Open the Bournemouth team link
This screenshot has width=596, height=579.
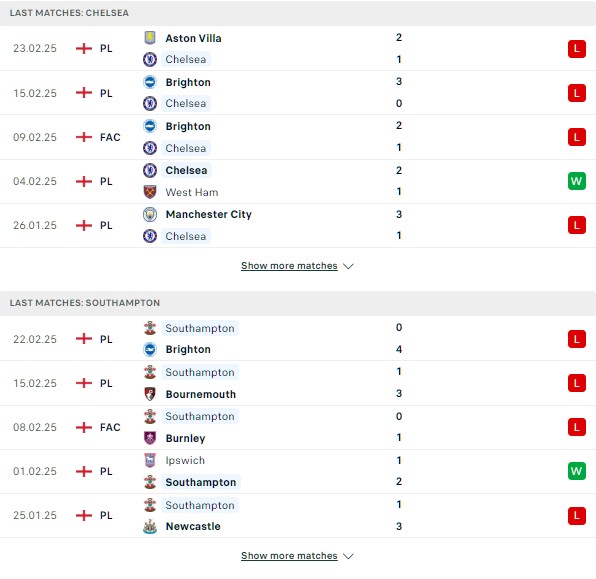coord(201,394)
